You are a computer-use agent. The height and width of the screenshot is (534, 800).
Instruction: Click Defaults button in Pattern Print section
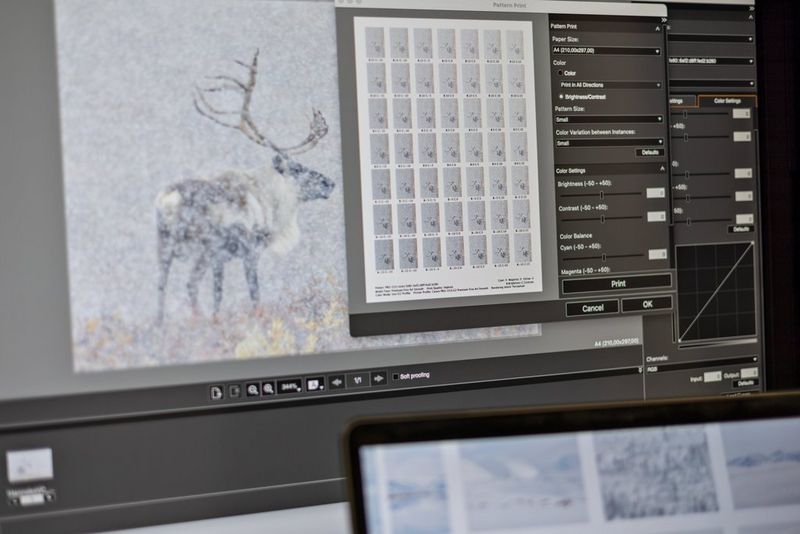point(649,152)
